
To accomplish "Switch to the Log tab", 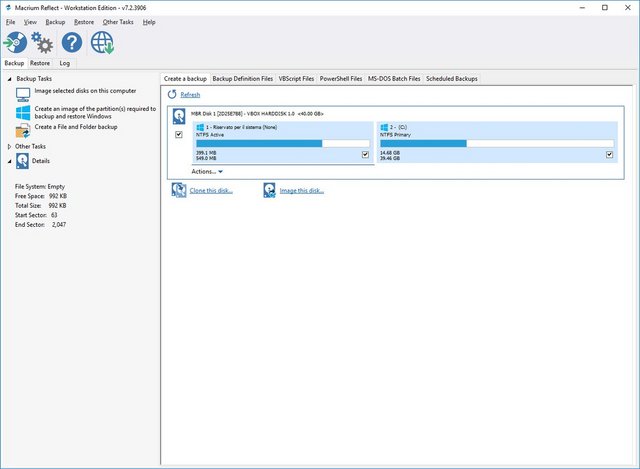I will pyautogui.click(x=64, y=63).
